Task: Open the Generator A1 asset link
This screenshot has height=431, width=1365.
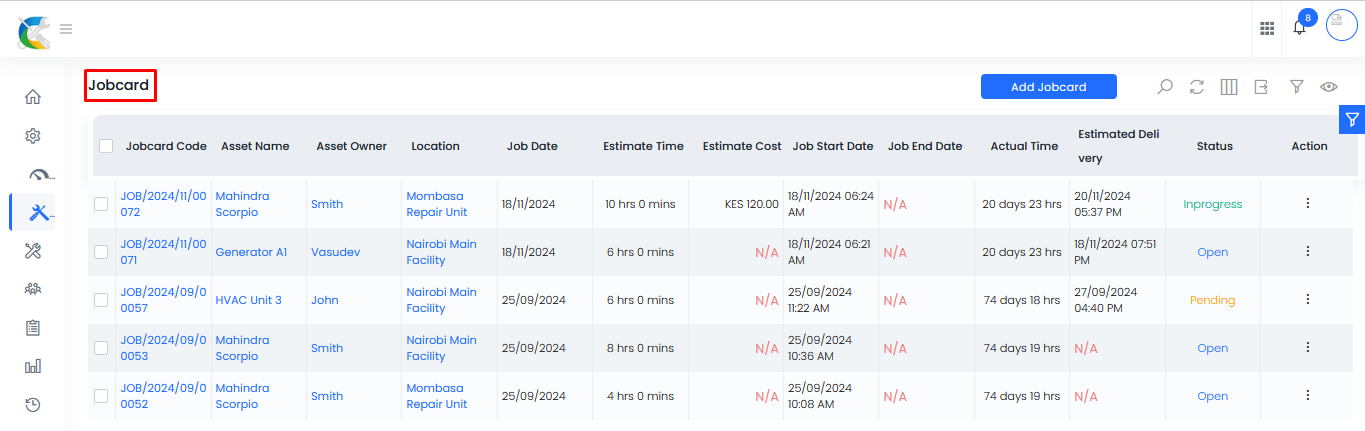Action: [251, 252]
